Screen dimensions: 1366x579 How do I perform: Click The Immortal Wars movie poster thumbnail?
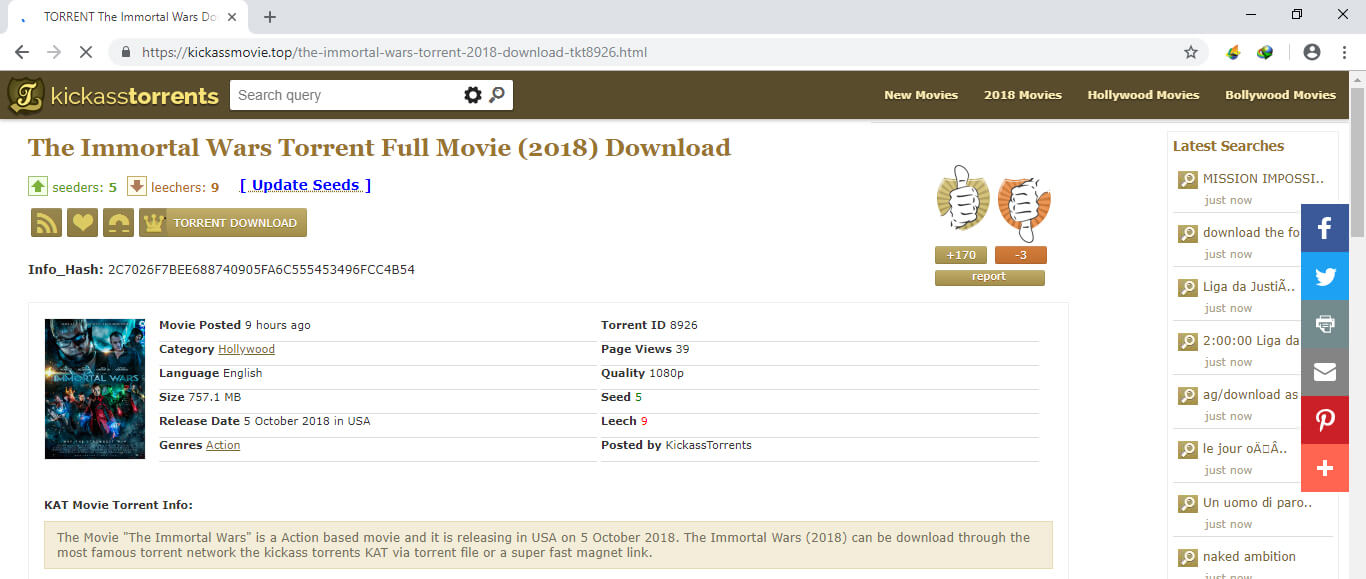coord(95,388)
